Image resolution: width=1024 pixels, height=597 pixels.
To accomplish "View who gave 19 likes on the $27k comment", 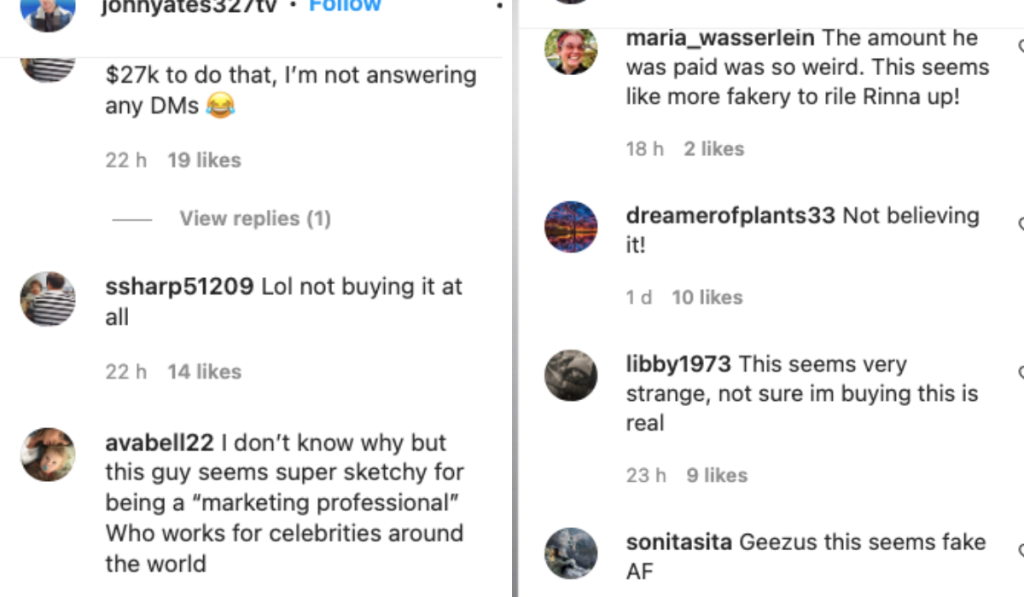I will tap(204, 159).
